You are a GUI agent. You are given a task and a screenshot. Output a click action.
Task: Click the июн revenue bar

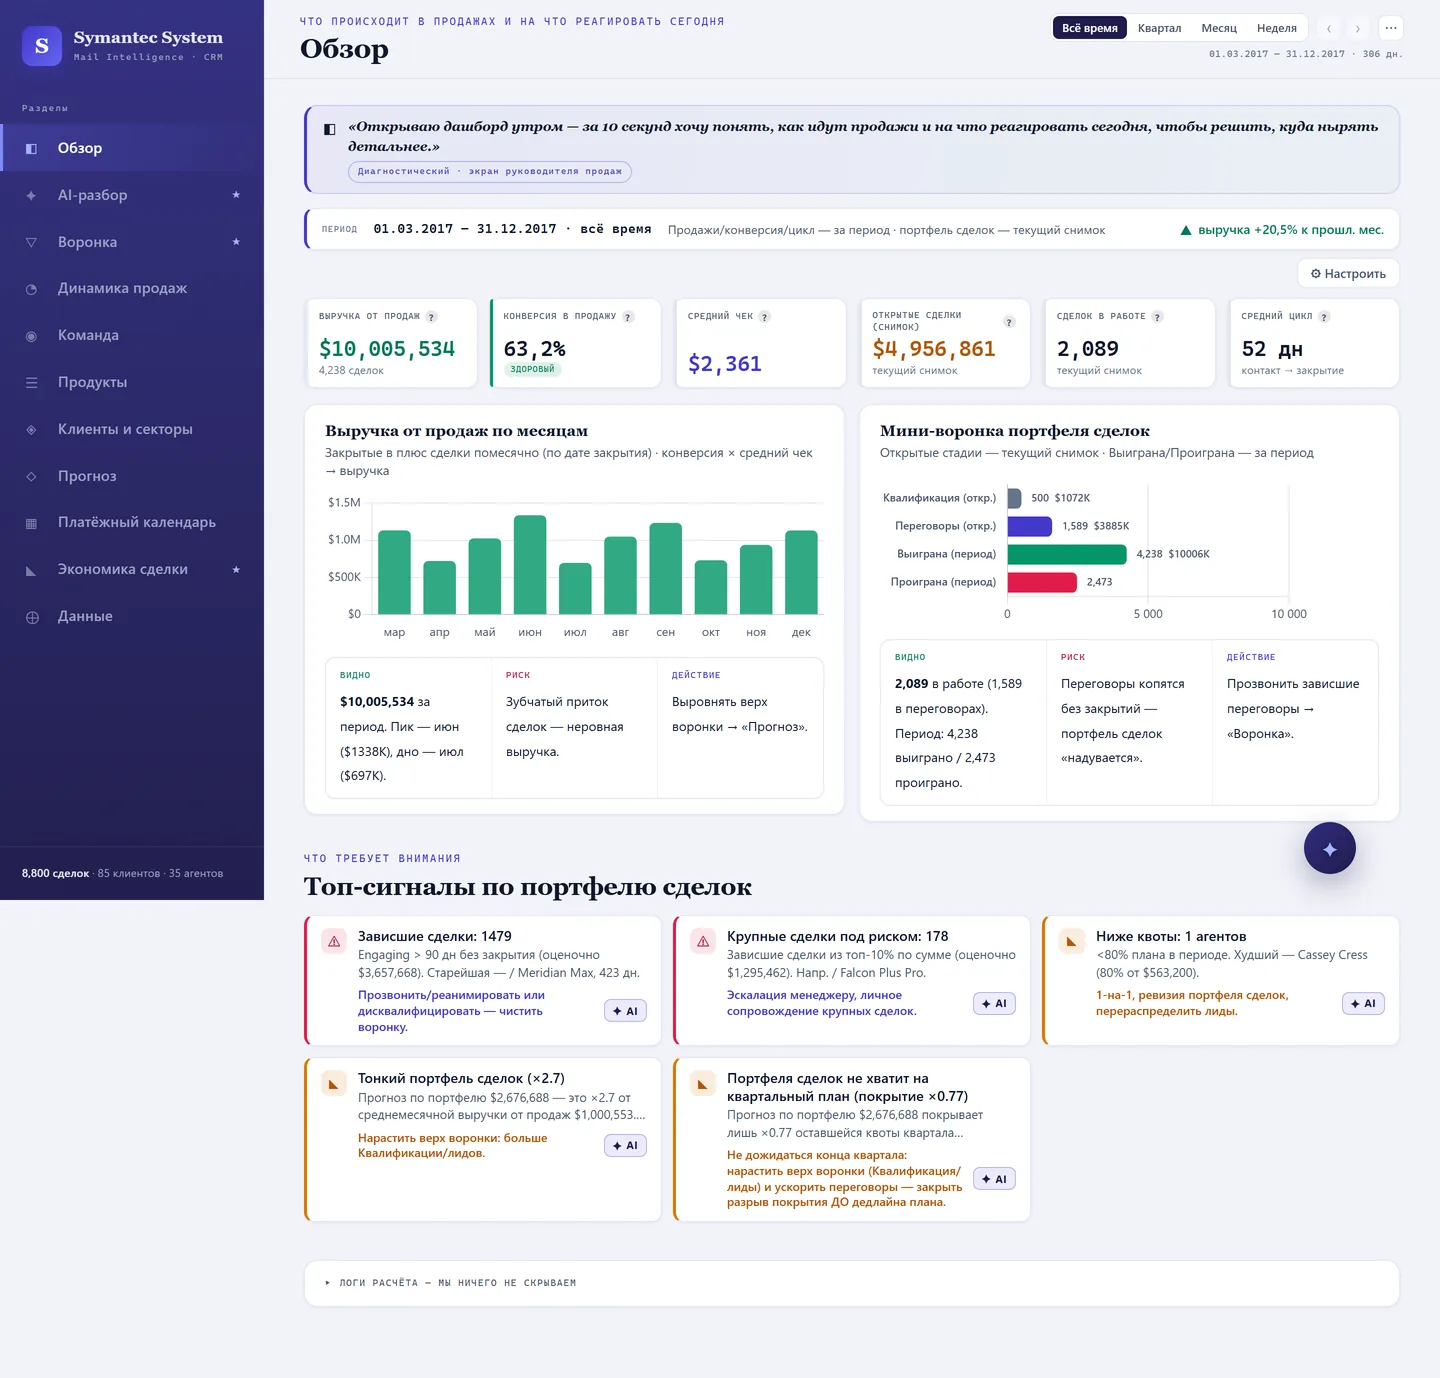pos(530,565)
